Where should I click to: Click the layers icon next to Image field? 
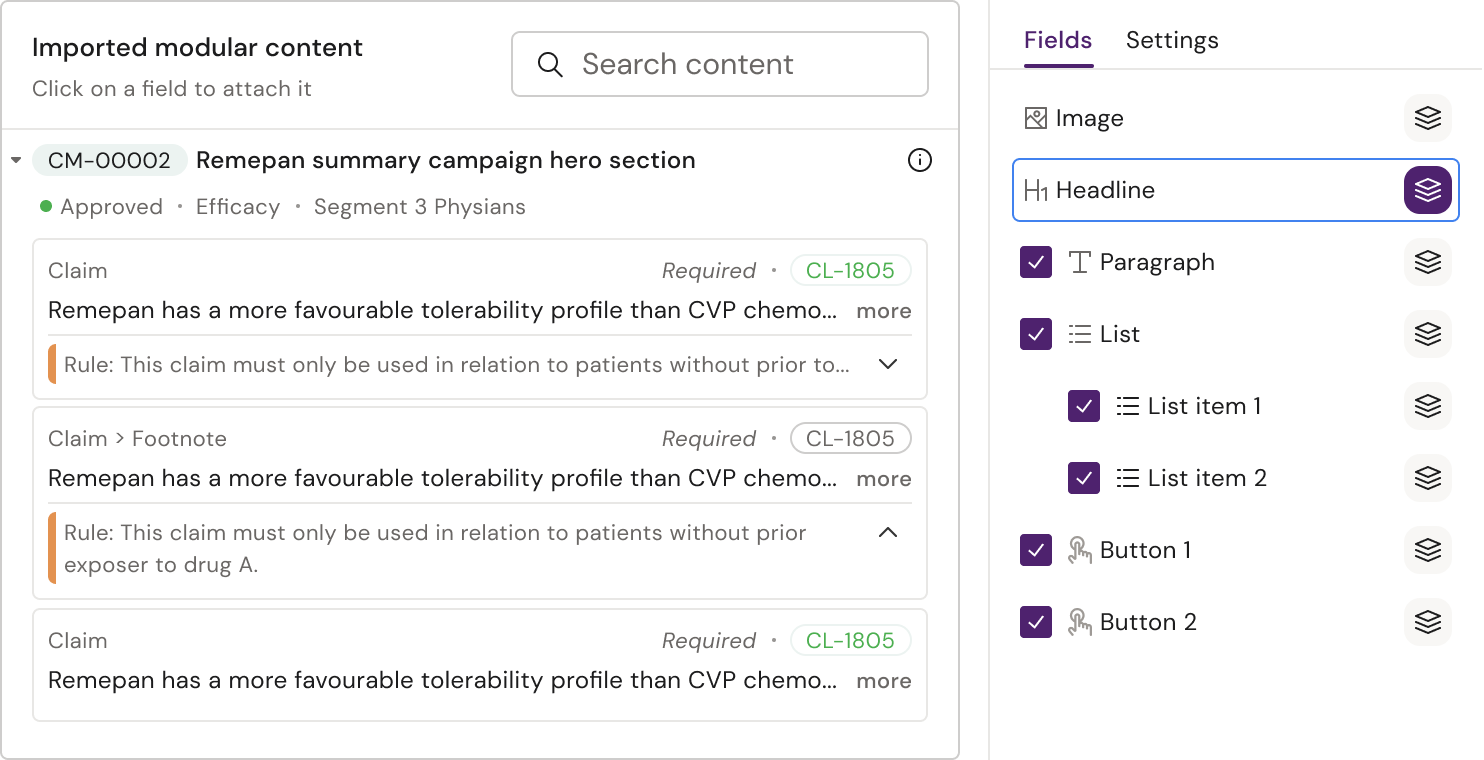click(1427, 118)
